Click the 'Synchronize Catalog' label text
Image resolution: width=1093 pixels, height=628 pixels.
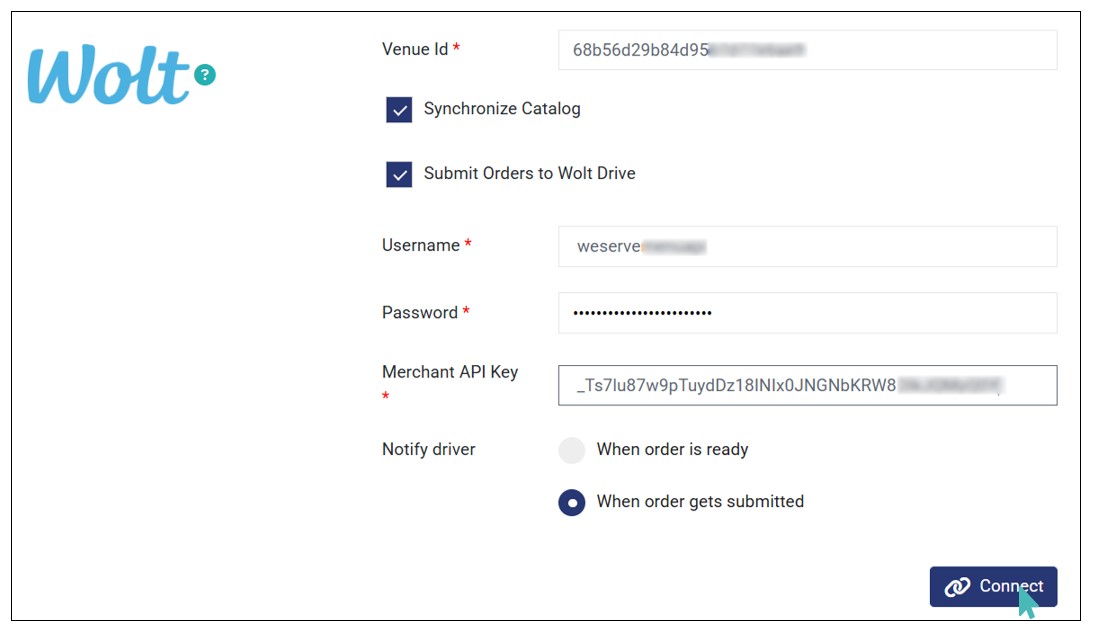coord(501,109)
